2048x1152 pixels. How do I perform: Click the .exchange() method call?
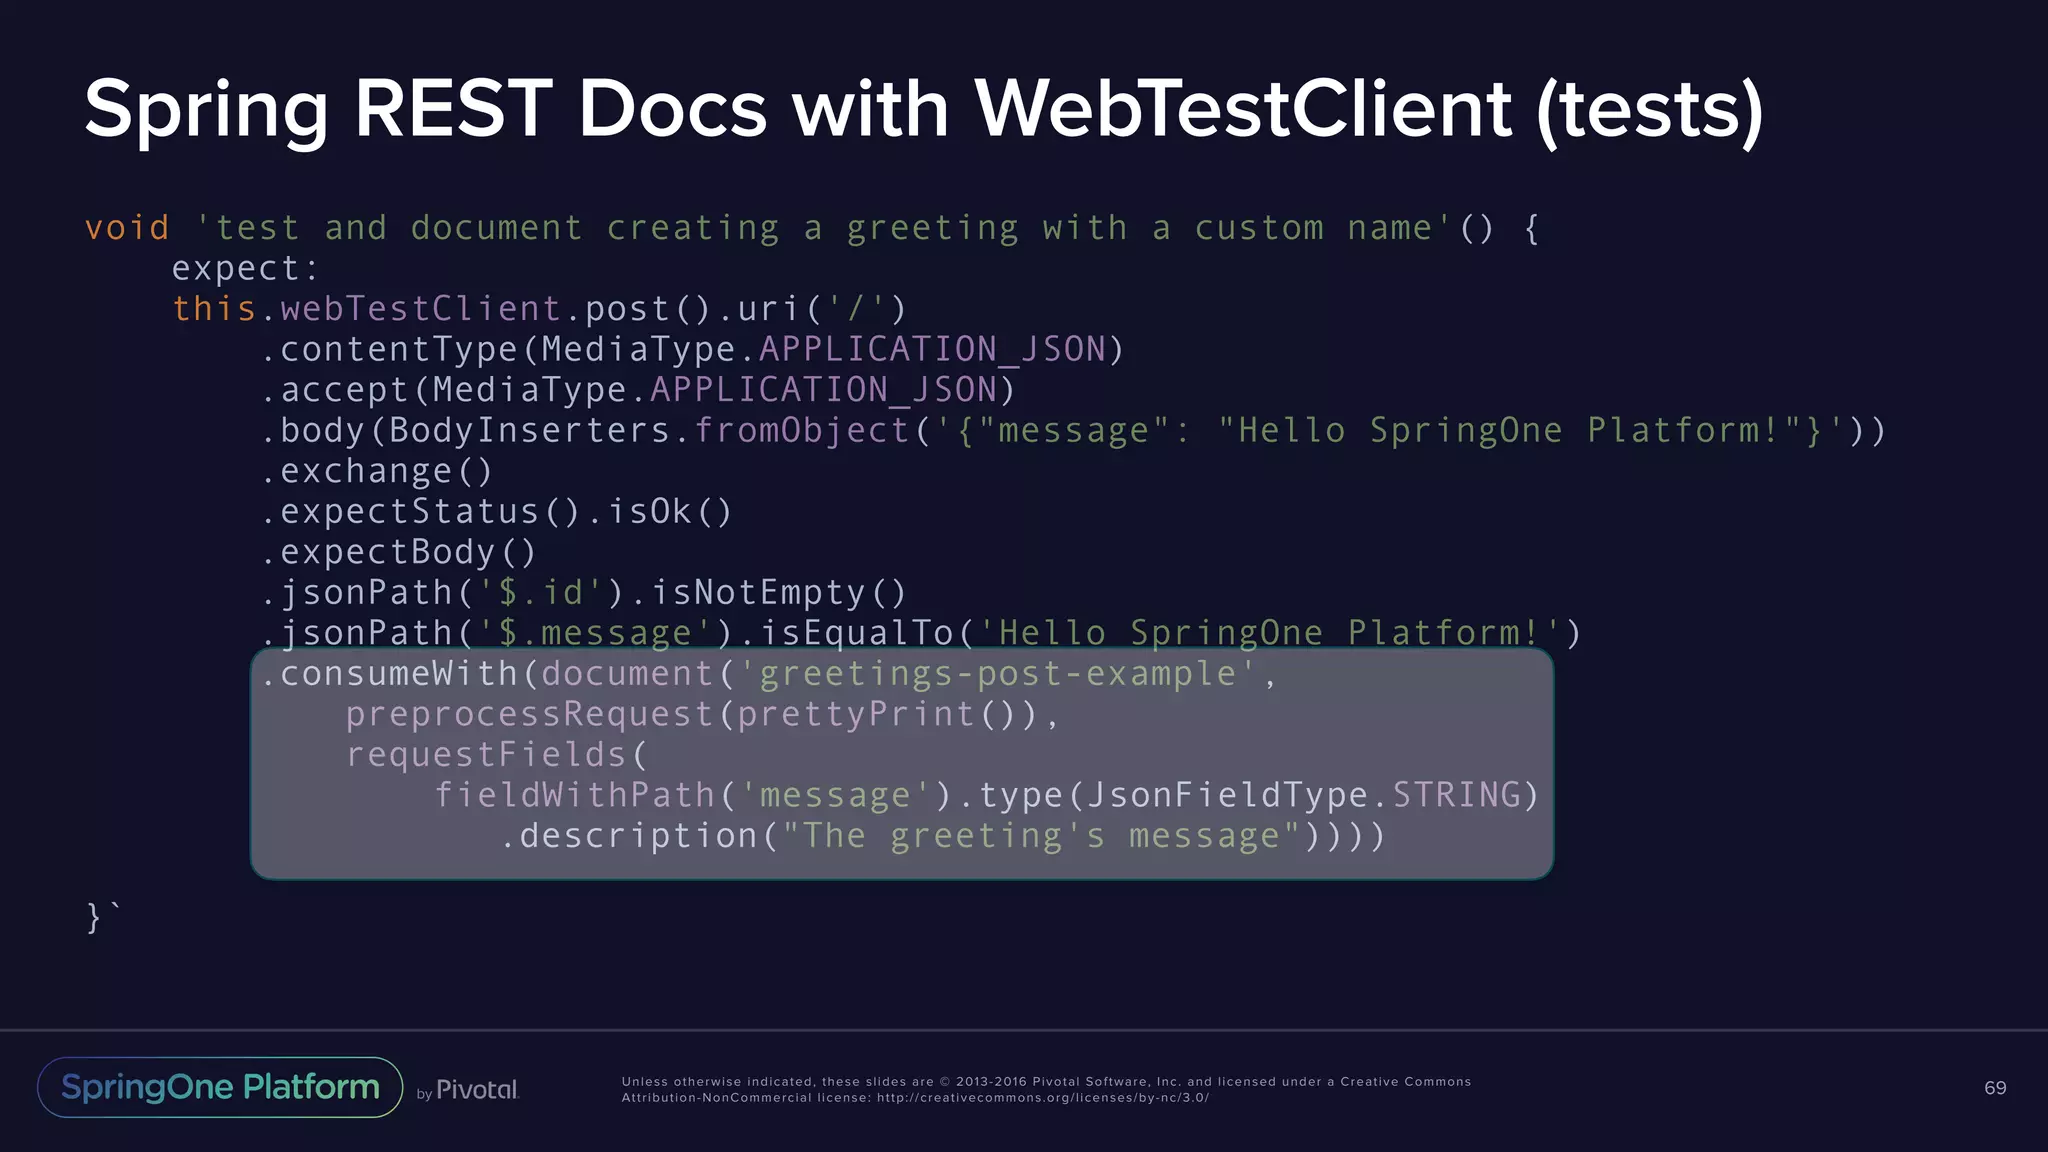377,471
